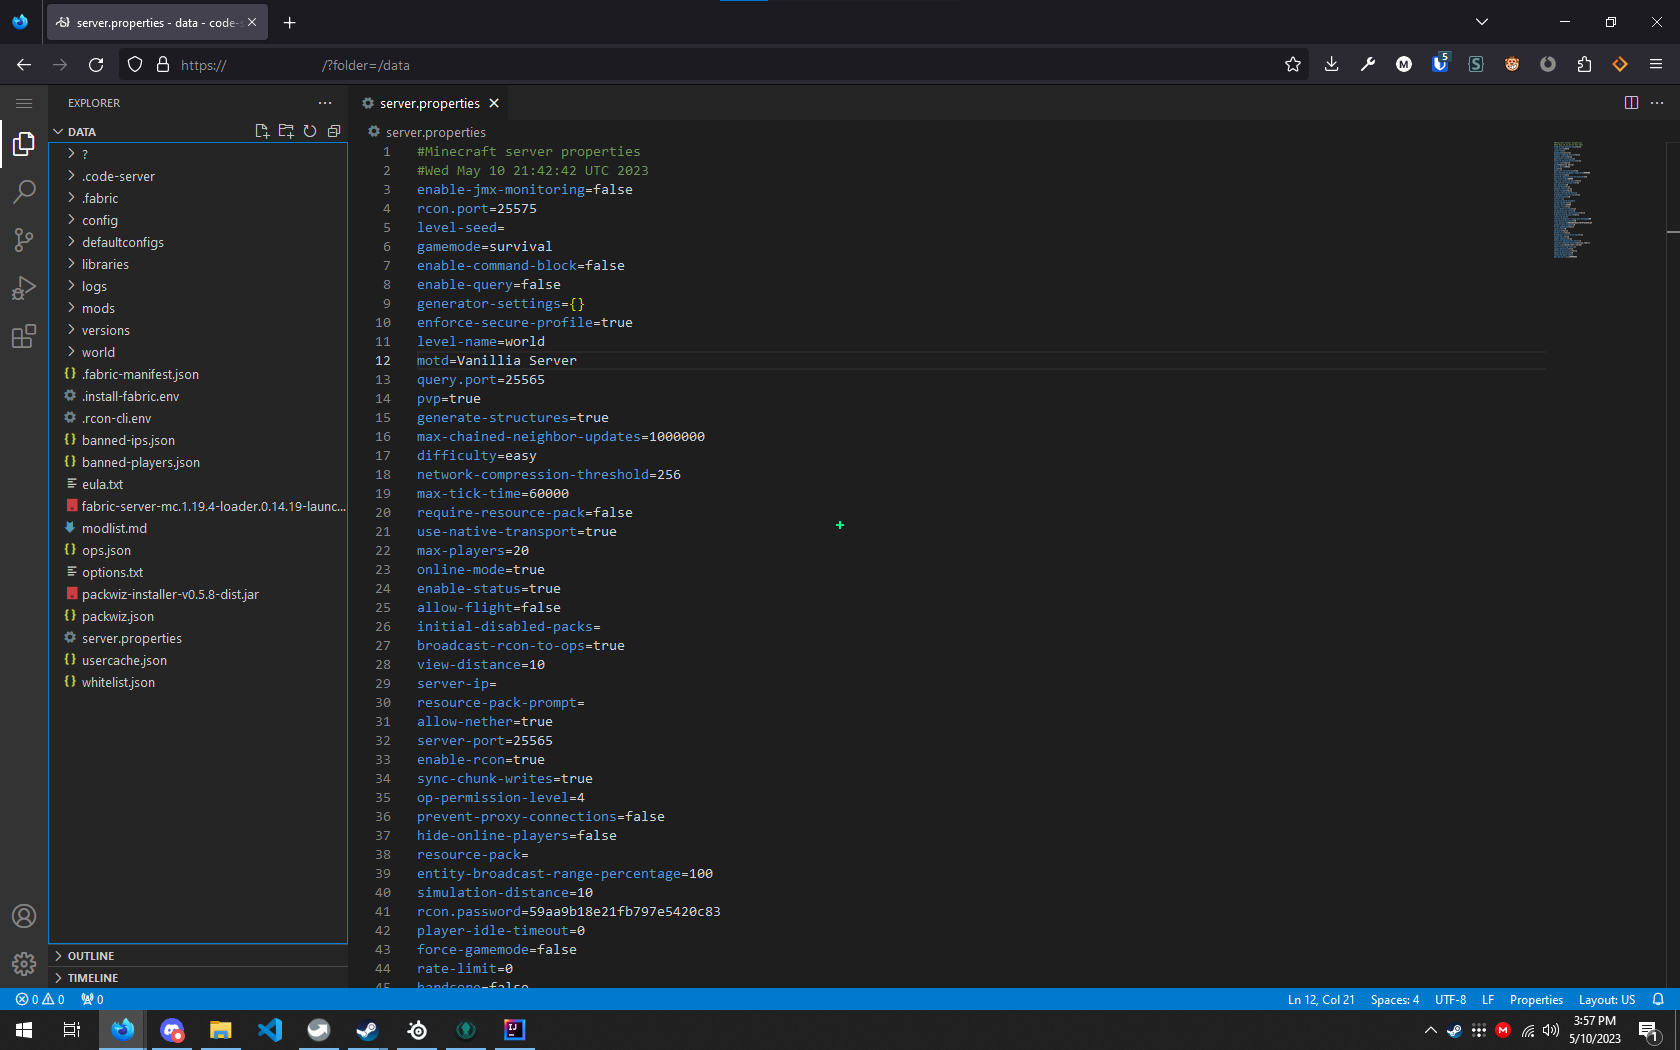This screenshot has width=1680, height=1050.
Task: Toggle notifications bell in status bar
Action: [x=1658, y=999]
